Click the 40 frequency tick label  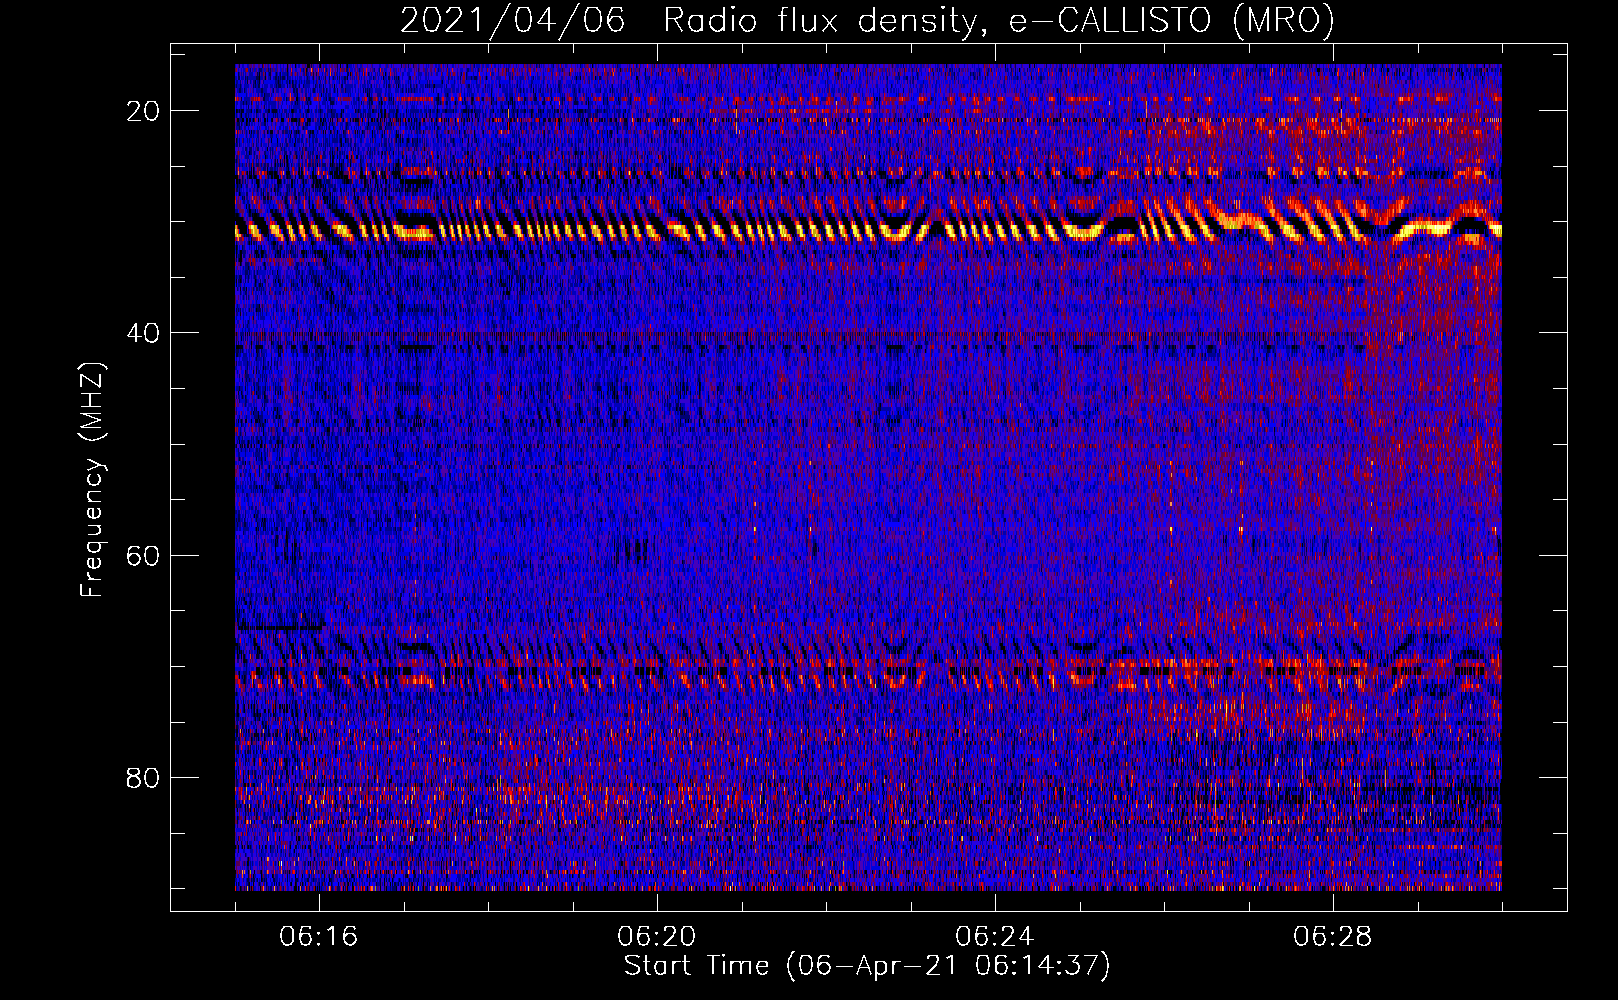(x=144, y=333)
